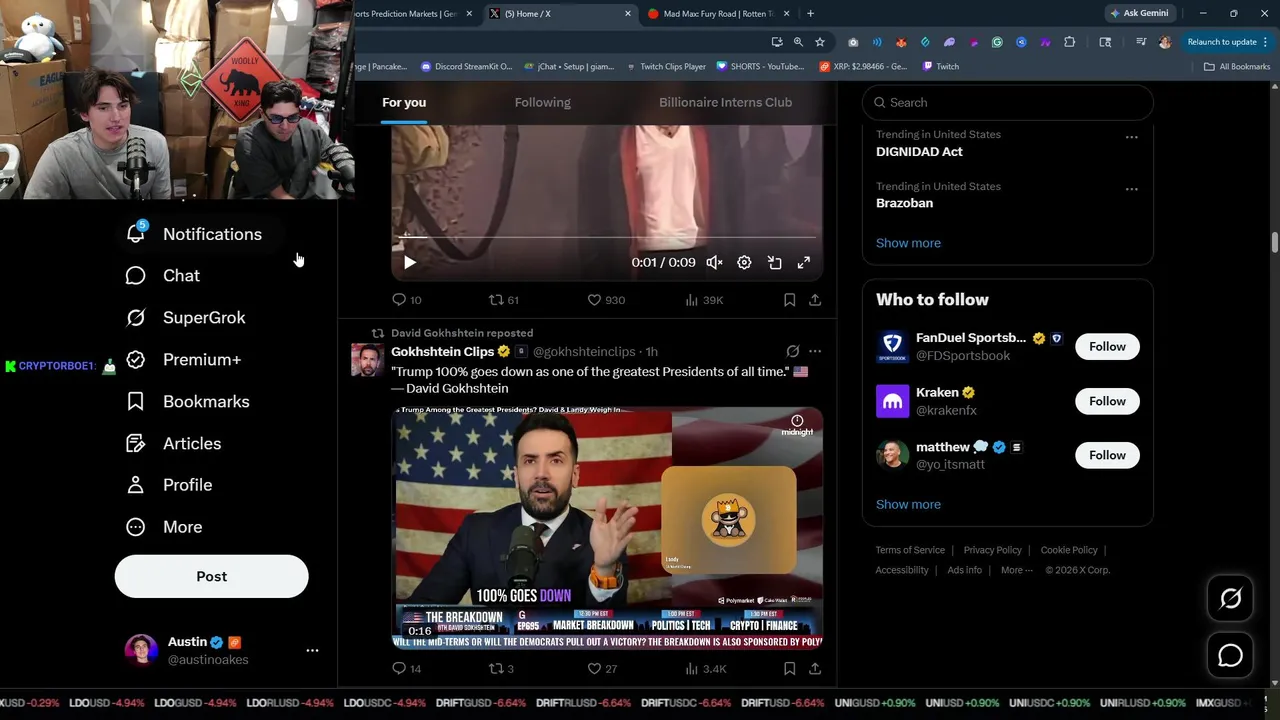Open the Brazoban trending topic
Screen dimensions: 1280x720
904,203
